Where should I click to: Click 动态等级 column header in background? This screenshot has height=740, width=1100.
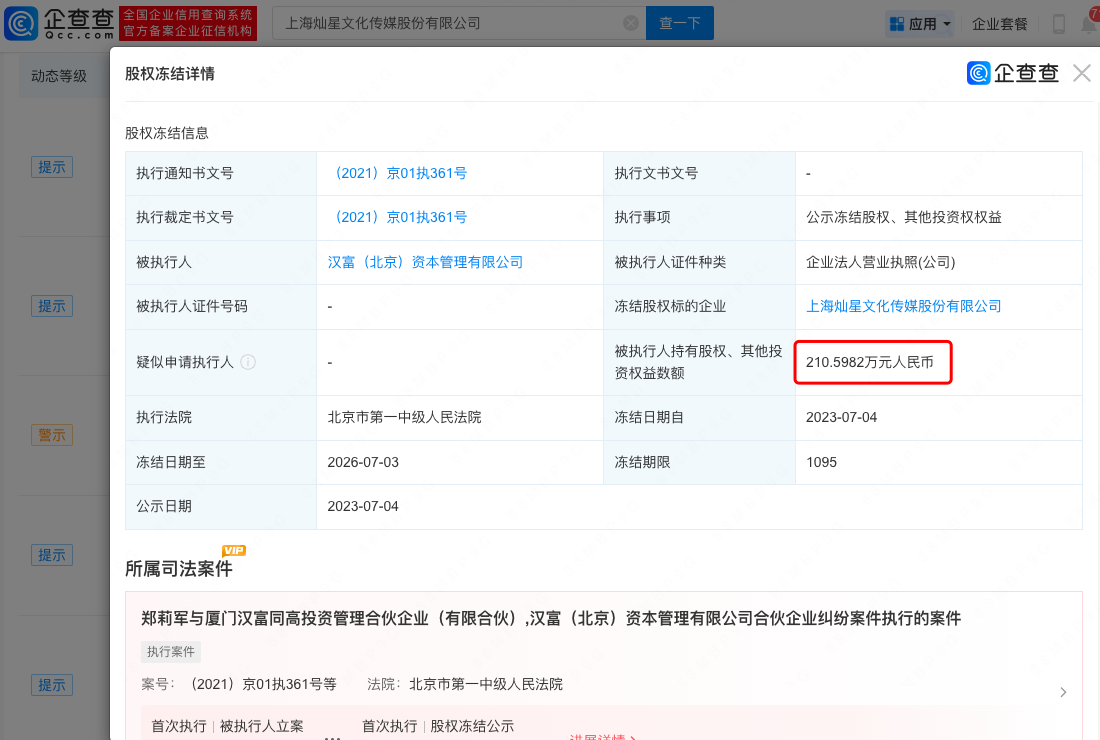(x=59, y=76)
